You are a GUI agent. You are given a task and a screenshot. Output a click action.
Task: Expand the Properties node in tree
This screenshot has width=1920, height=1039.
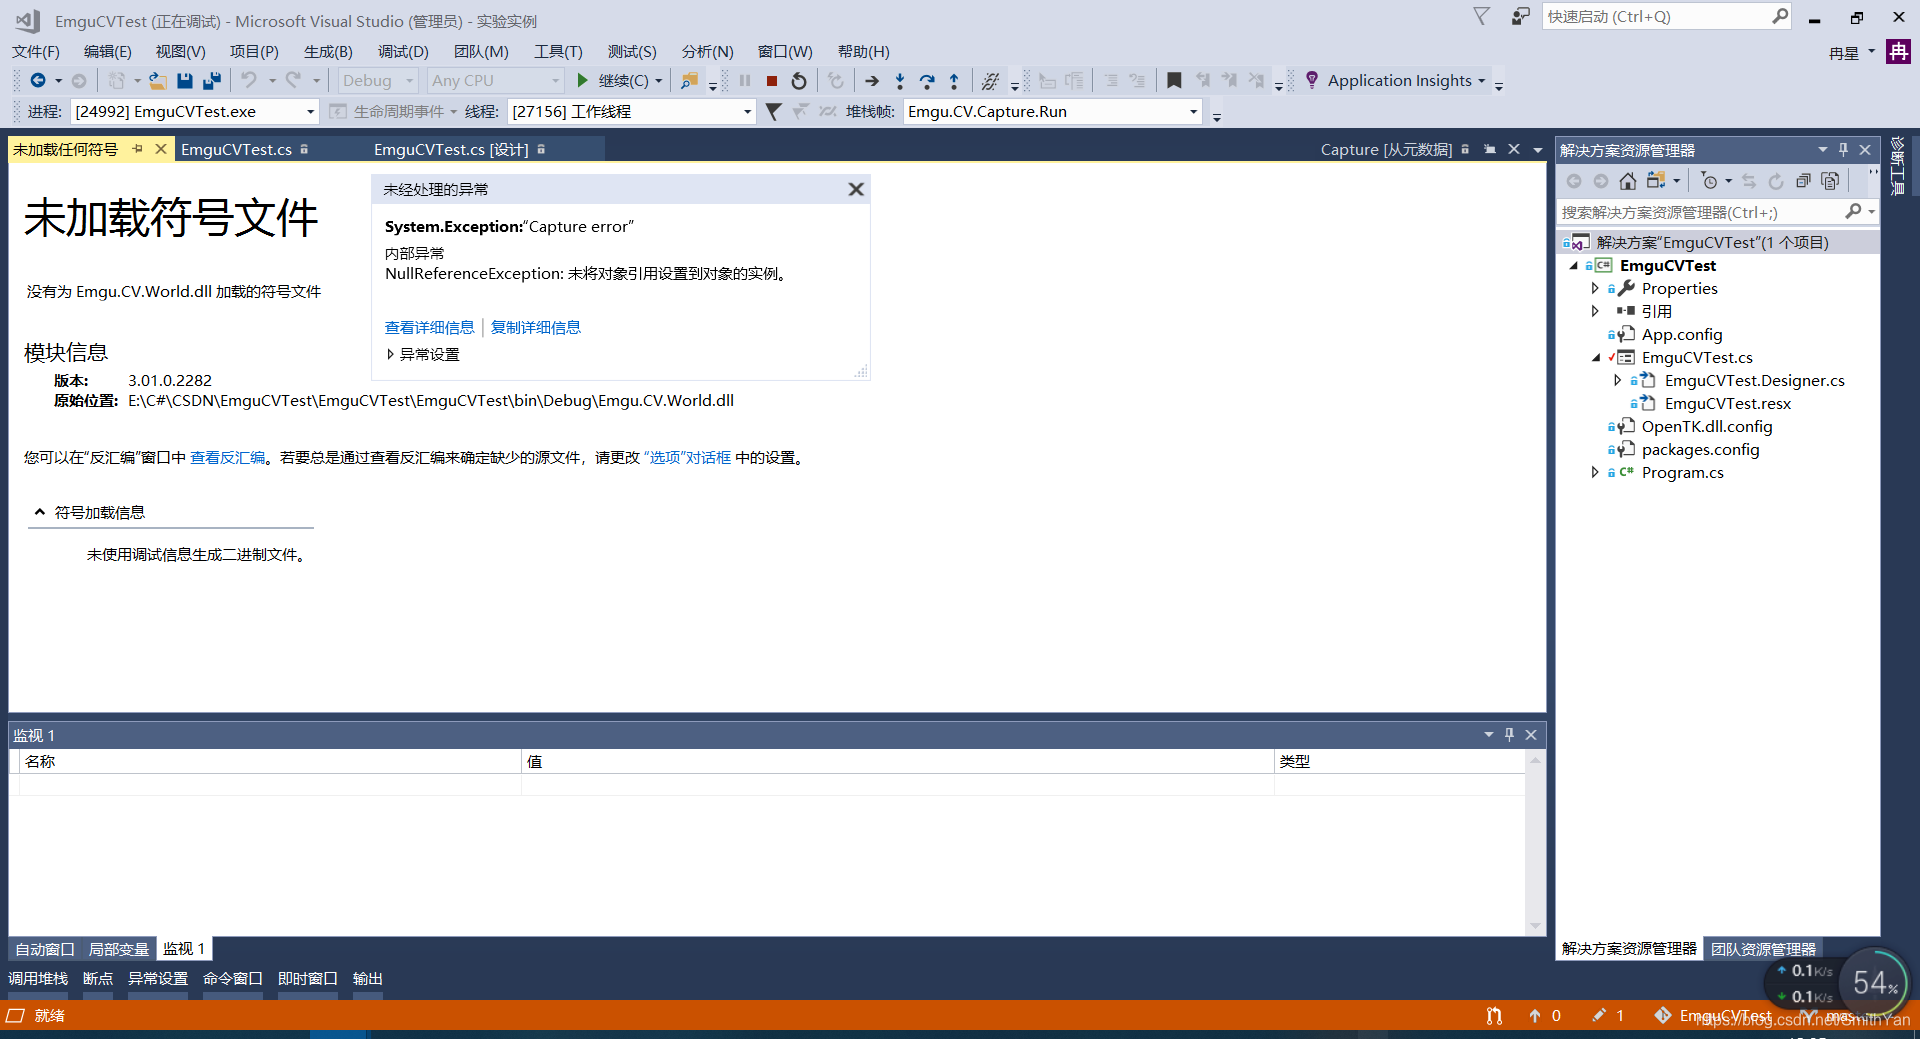1595,288
